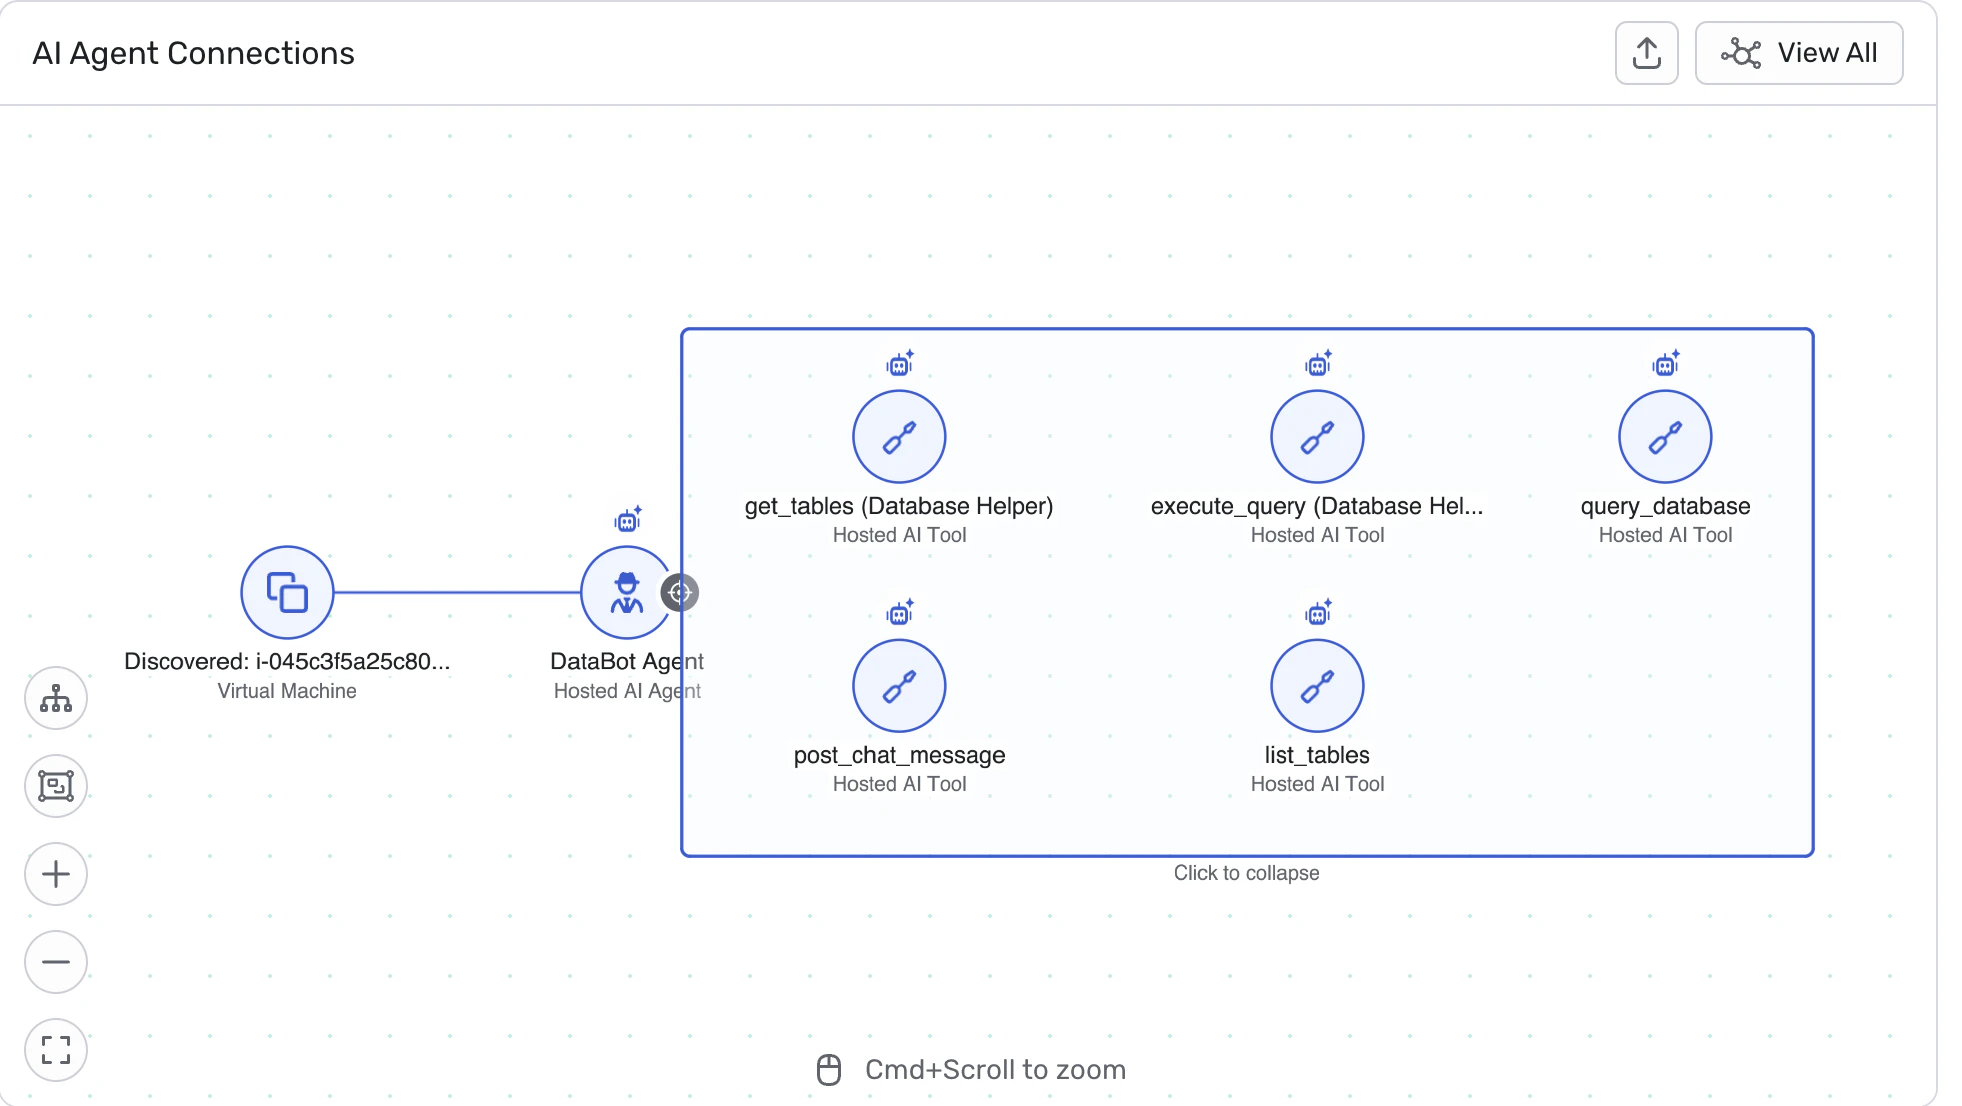
Task: Open the execute_query tool node
Action: (x=1317, y=437)
